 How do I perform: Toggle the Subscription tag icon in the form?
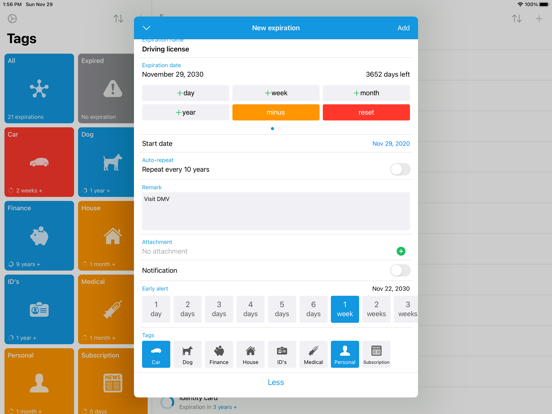[376, 354]
